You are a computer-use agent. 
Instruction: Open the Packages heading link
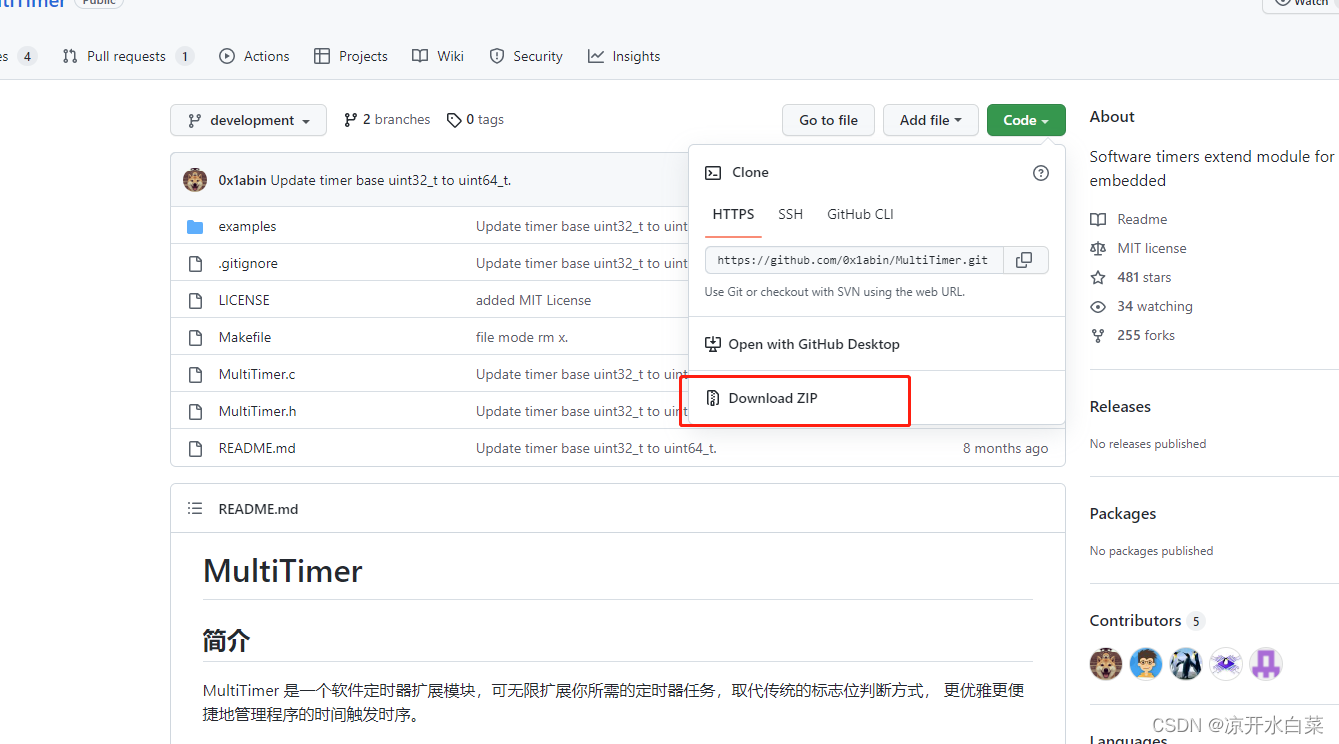coord(1123,513)
